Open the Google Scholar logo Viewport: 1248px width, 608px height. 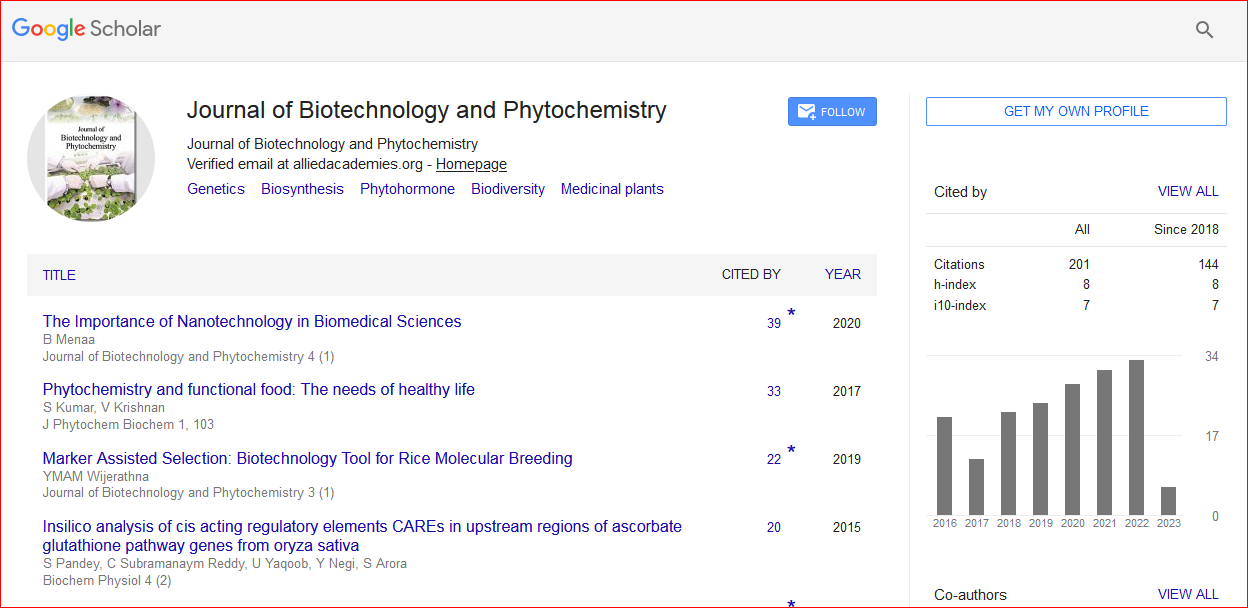pyautogui.click(x=86, y=29)
